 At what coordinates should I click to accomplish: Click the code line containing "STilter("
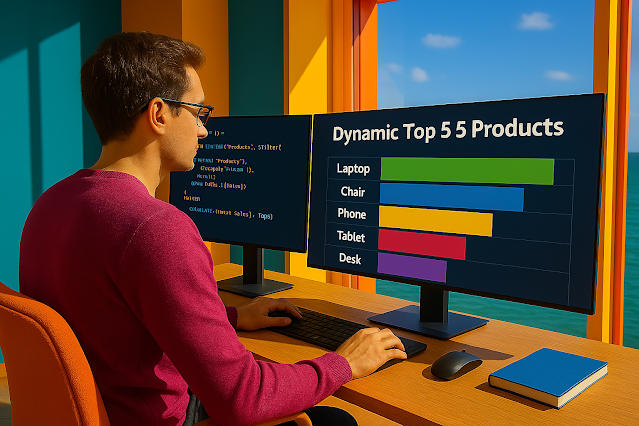[240, 147]
